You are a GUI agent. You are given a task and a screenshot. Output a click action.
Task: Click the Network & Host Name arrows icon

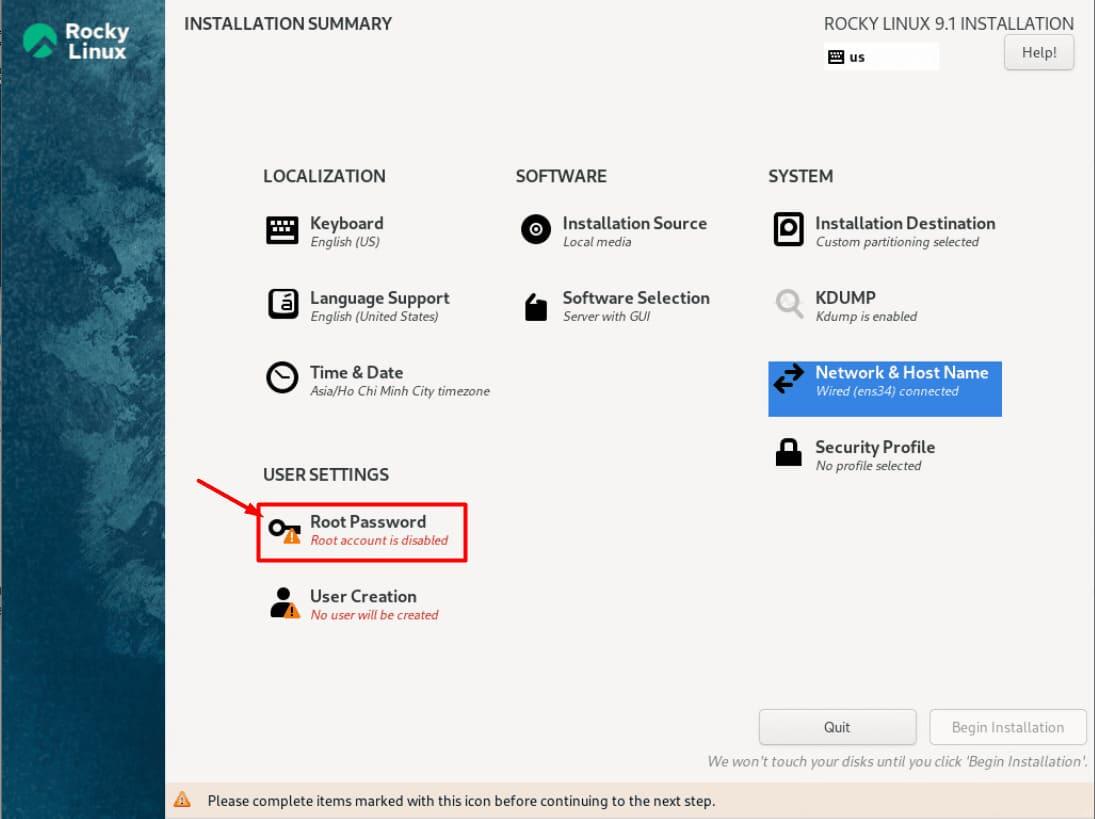788,379
